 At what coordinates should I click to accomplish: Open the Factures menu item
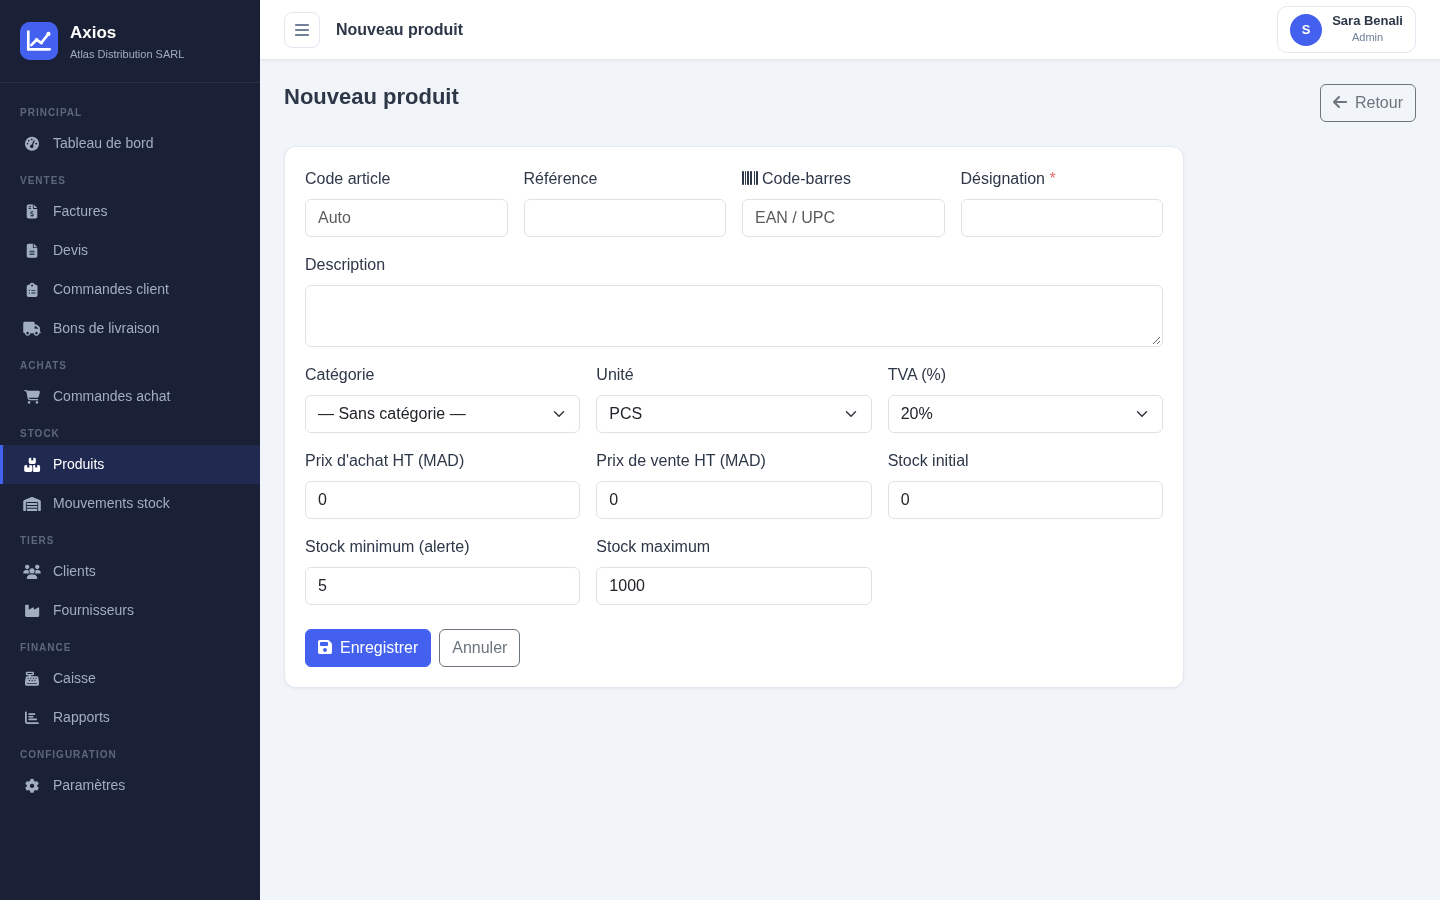[x=130, y=211]
